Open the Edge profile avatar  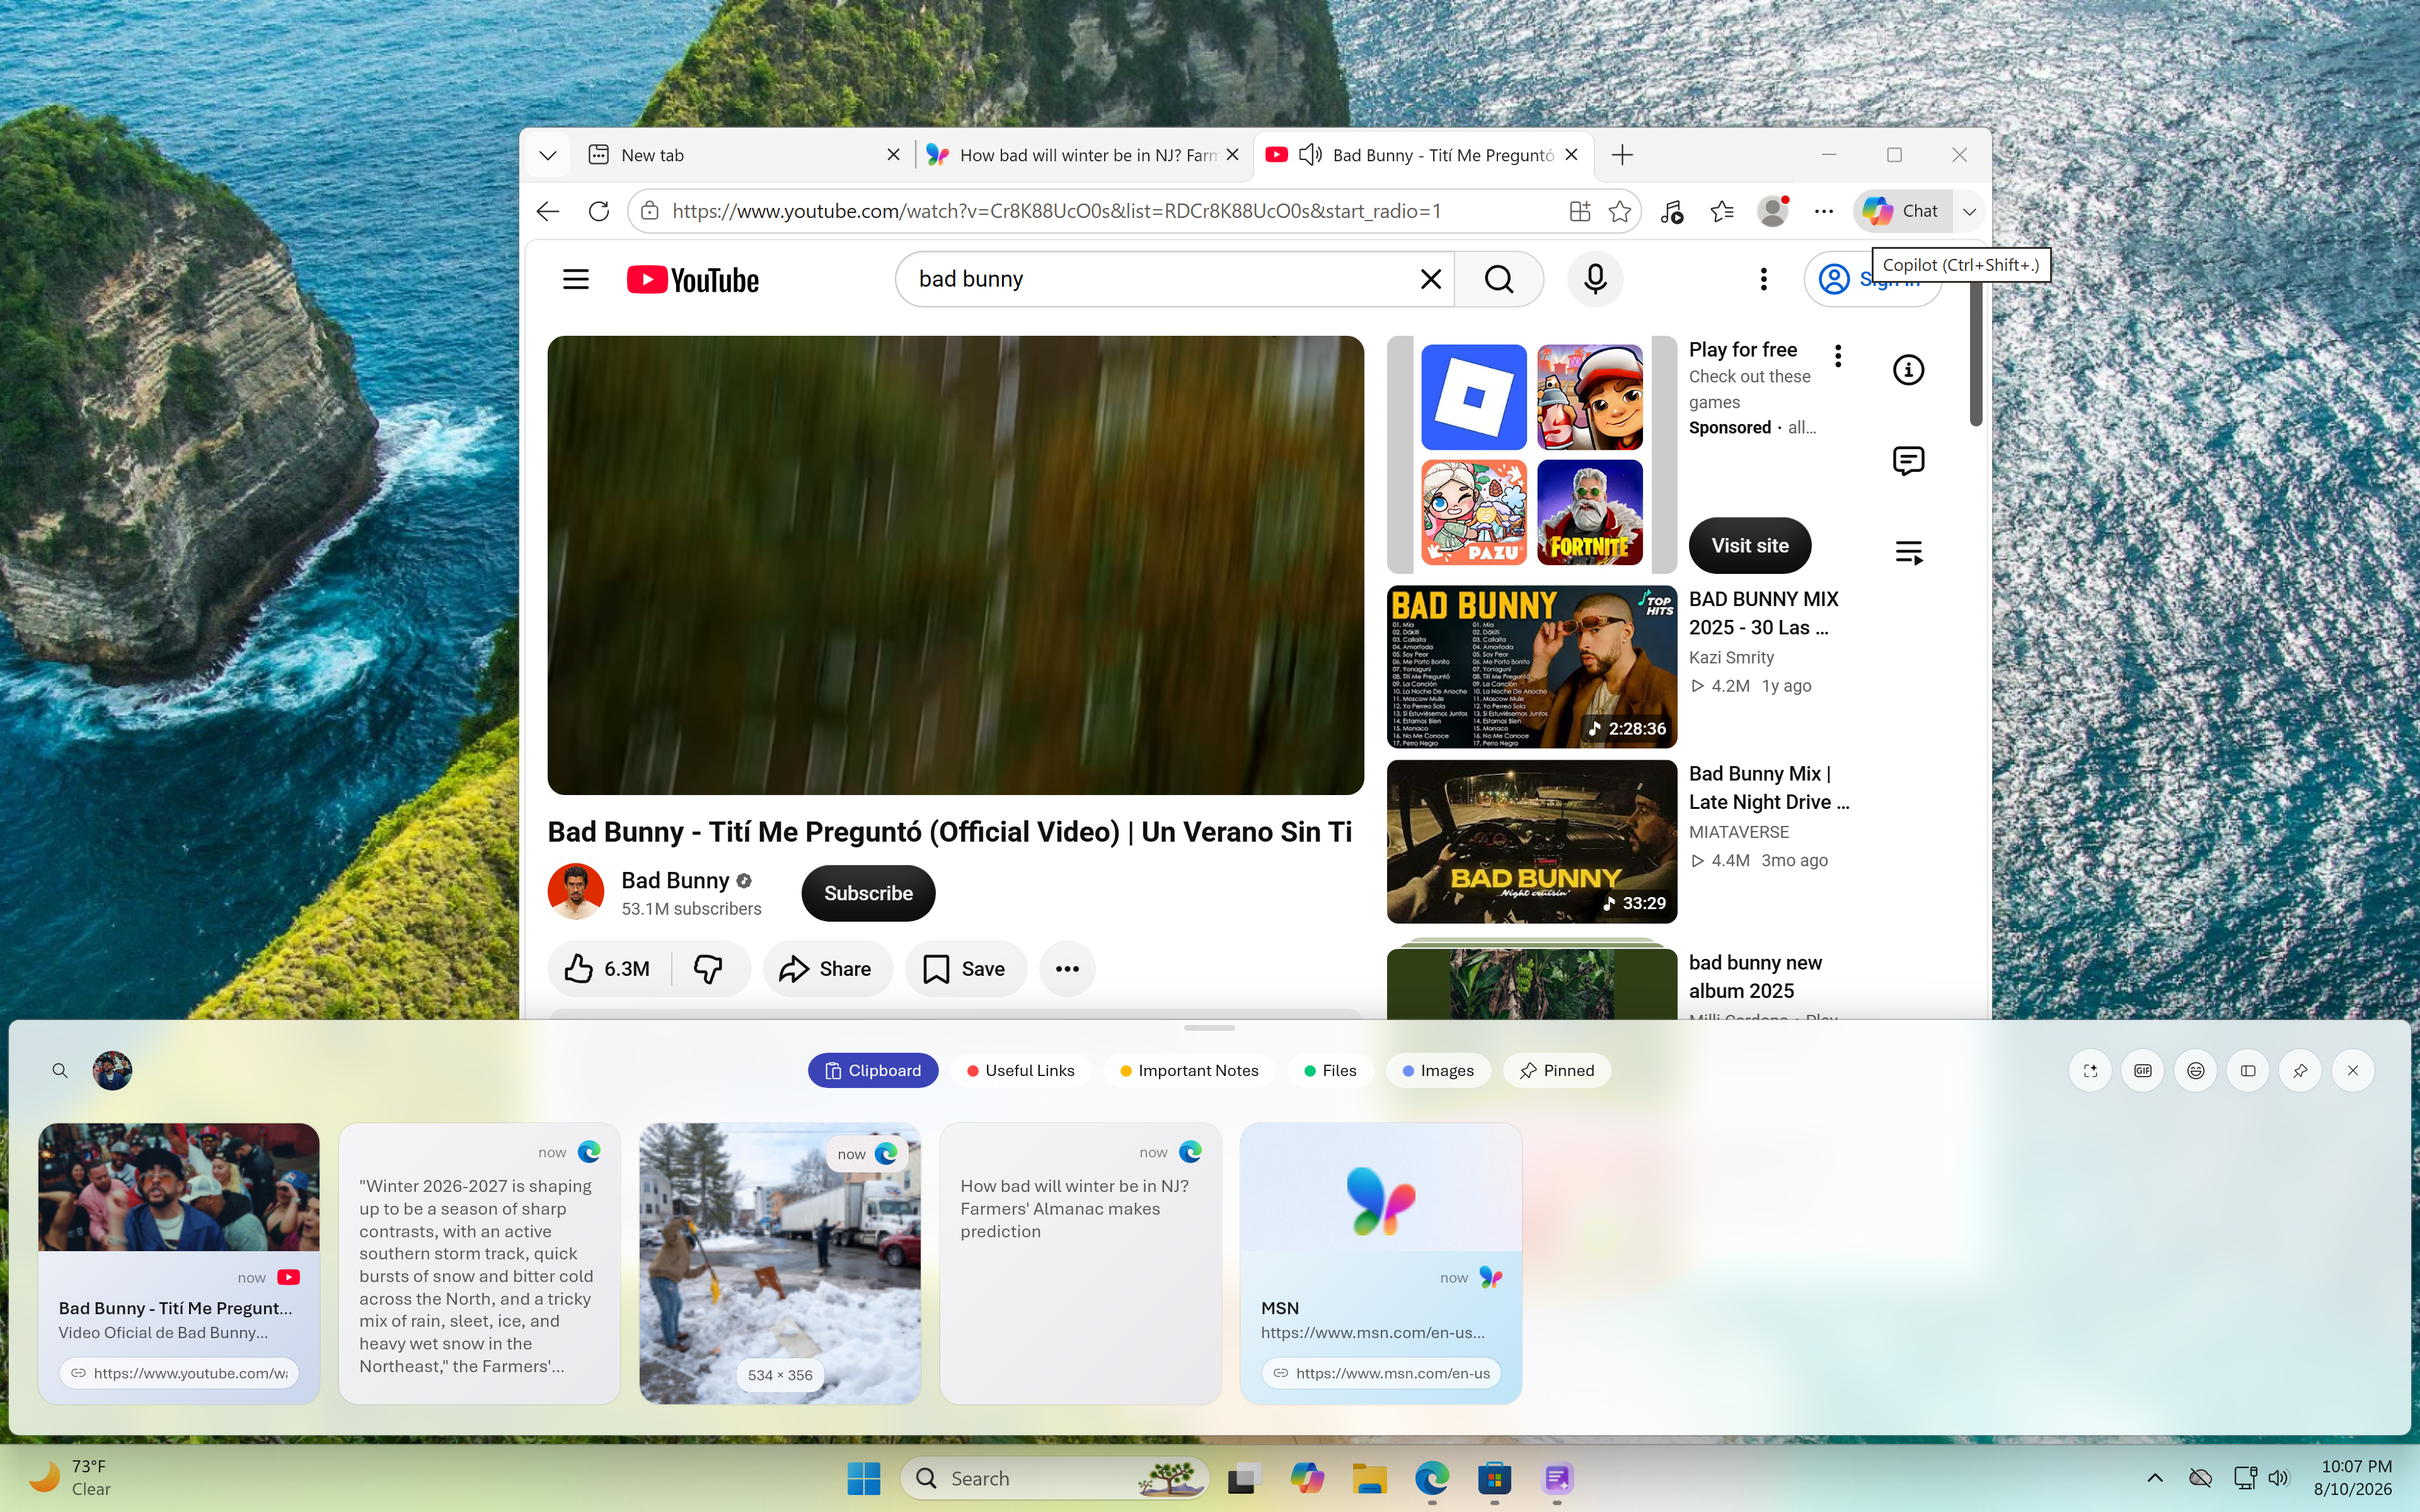coord(1773,211)
